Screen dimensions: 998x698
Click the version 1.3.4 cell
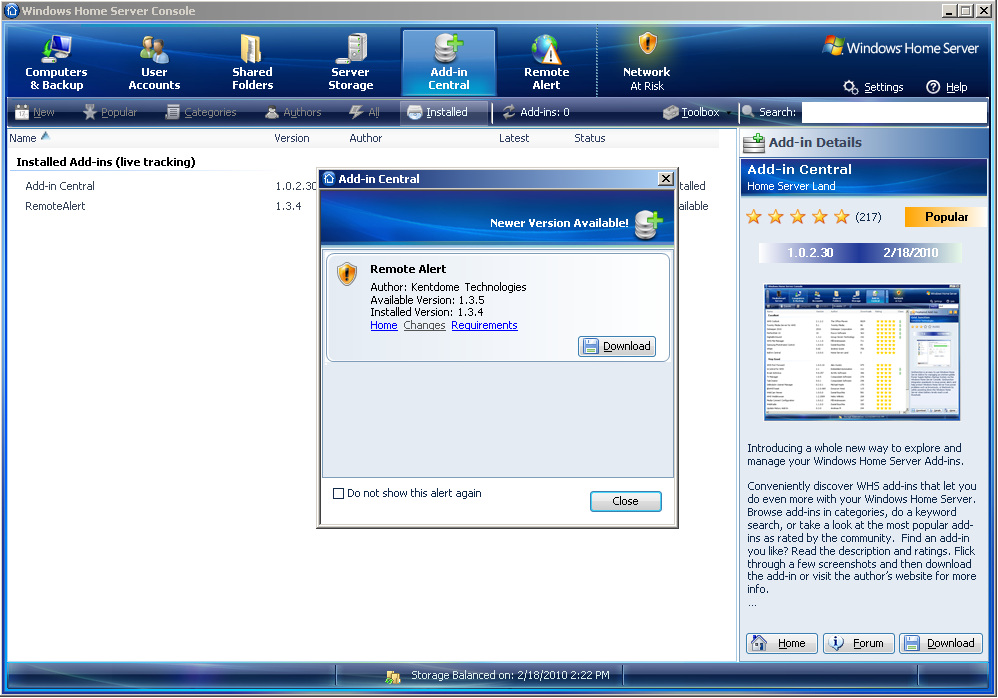(x=288, y=206)
